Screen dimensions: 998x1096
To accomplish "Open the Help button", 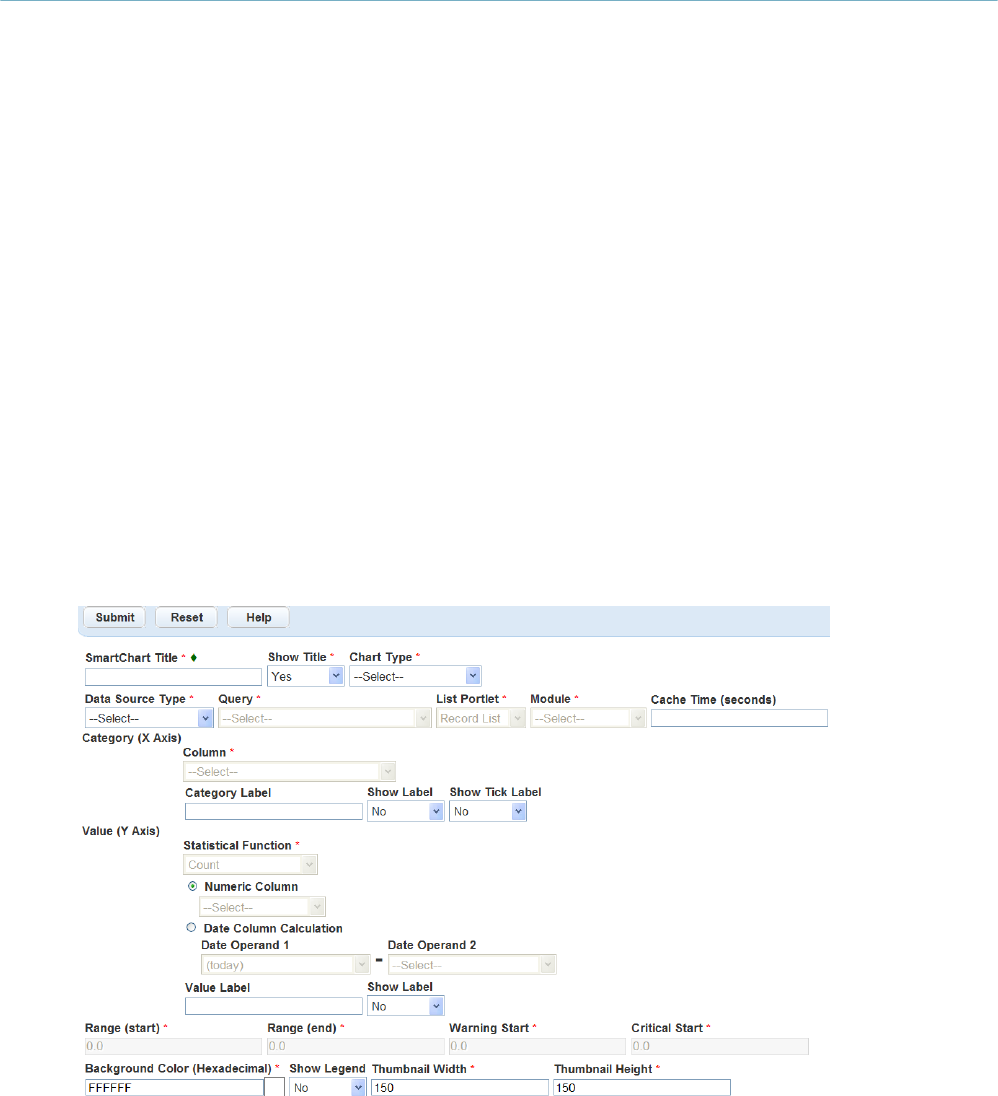I will pyautogui.click(x=259, y=617).
